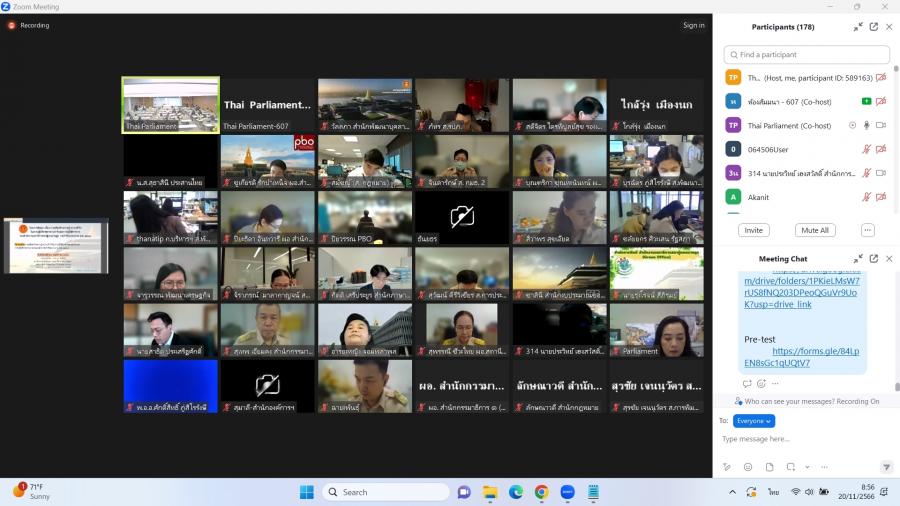The image size is (900, 506).
Task: Open the 'Everyone' recipient dropdown
Action: click(x=754, y=421)
